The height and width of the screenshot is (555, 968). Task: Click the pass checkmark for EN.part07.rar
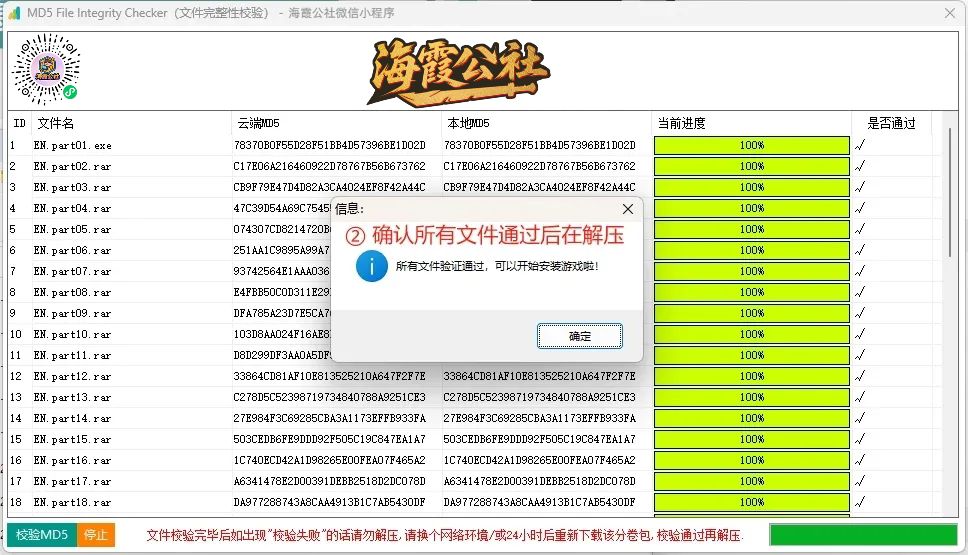click(x=860, y=271)
